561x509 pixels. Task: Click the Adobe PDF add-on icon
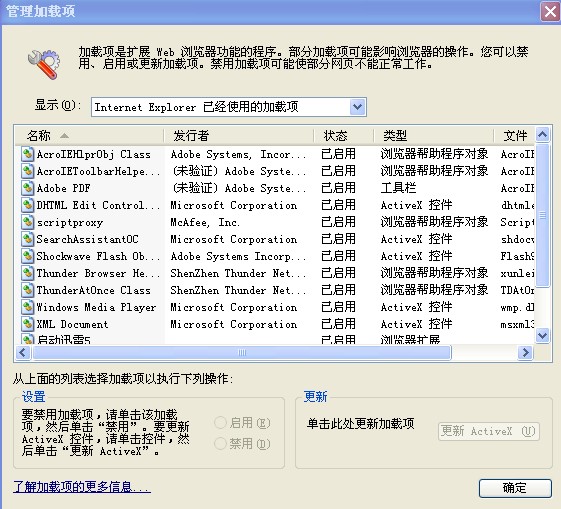[x=27, y=188]
